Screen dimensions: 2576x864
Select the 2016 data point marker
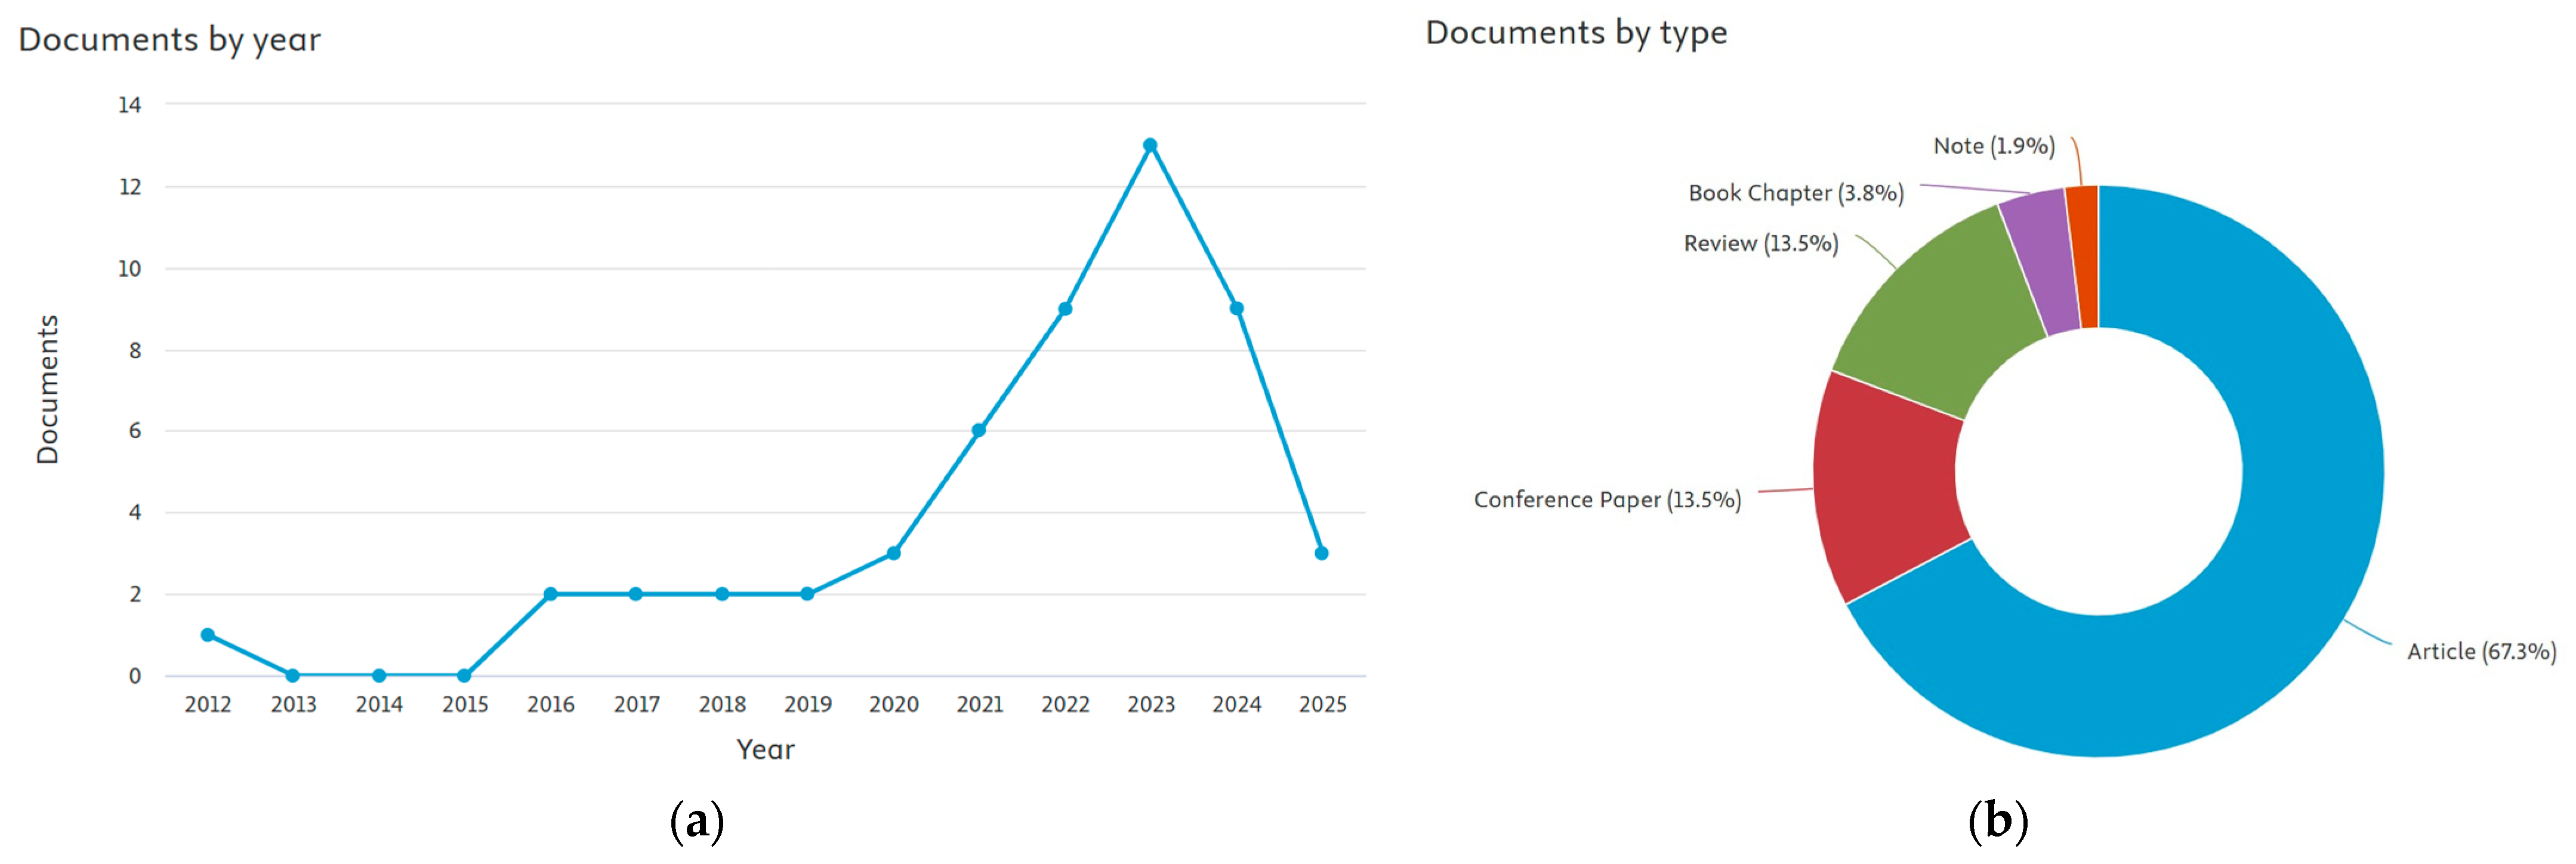point(550,594)
